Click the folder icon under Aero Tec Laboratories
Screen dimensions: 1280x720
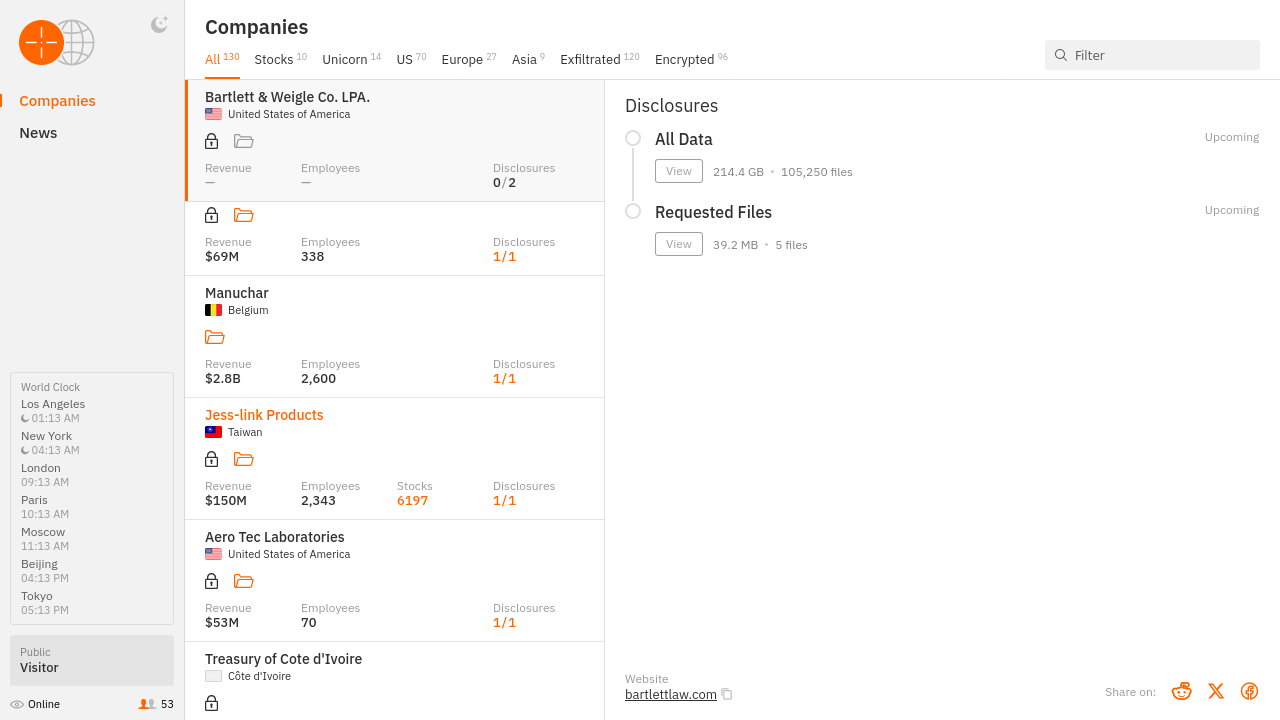point(243,581)
